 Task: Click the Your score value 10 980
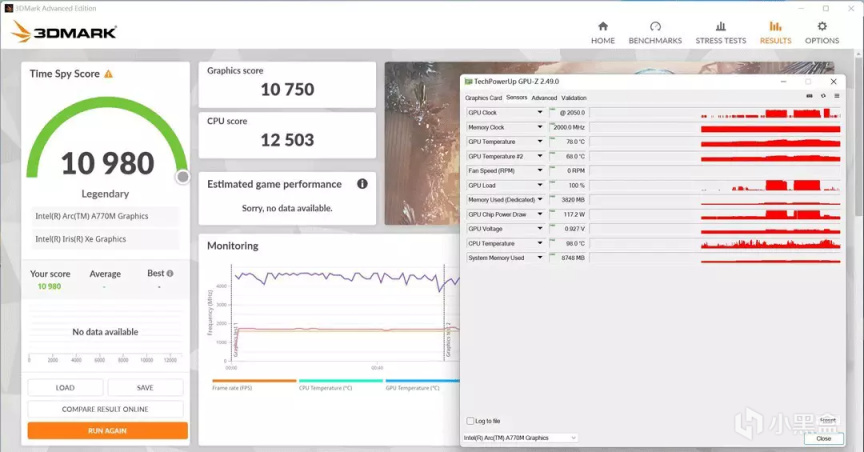(50, 287)
